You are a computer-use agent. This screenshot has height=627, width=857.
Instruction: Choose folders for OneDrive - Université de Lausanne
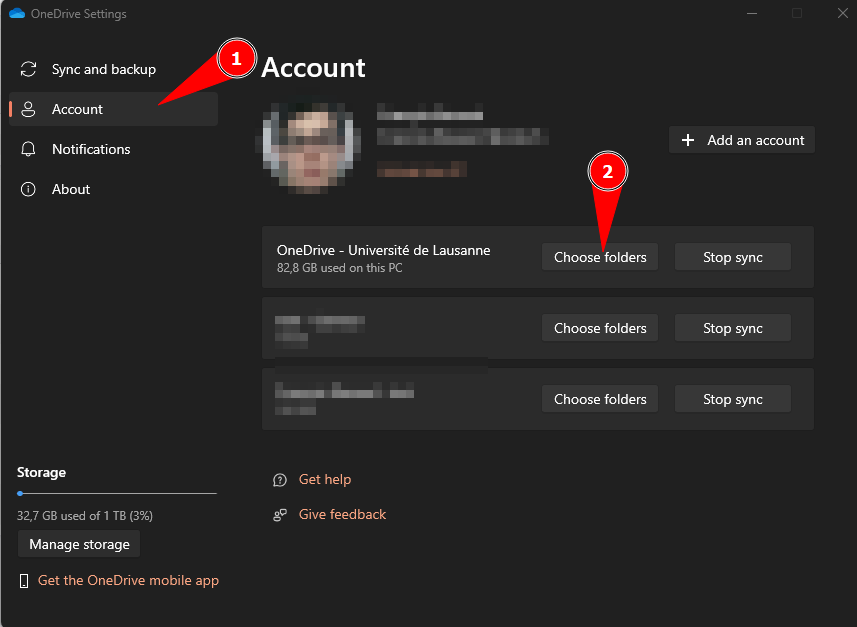(x=600, y=257)
